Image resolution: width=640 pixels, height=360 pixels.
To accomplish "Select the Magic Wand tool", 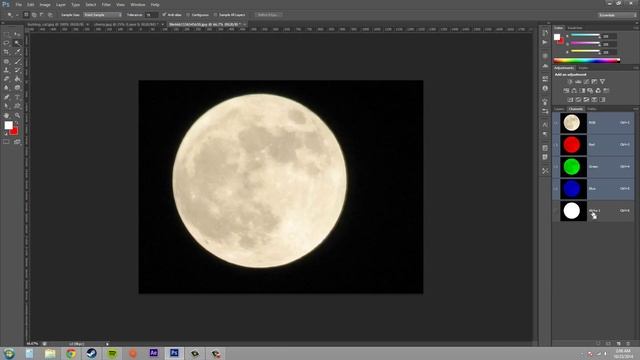I will pos(17,43).
